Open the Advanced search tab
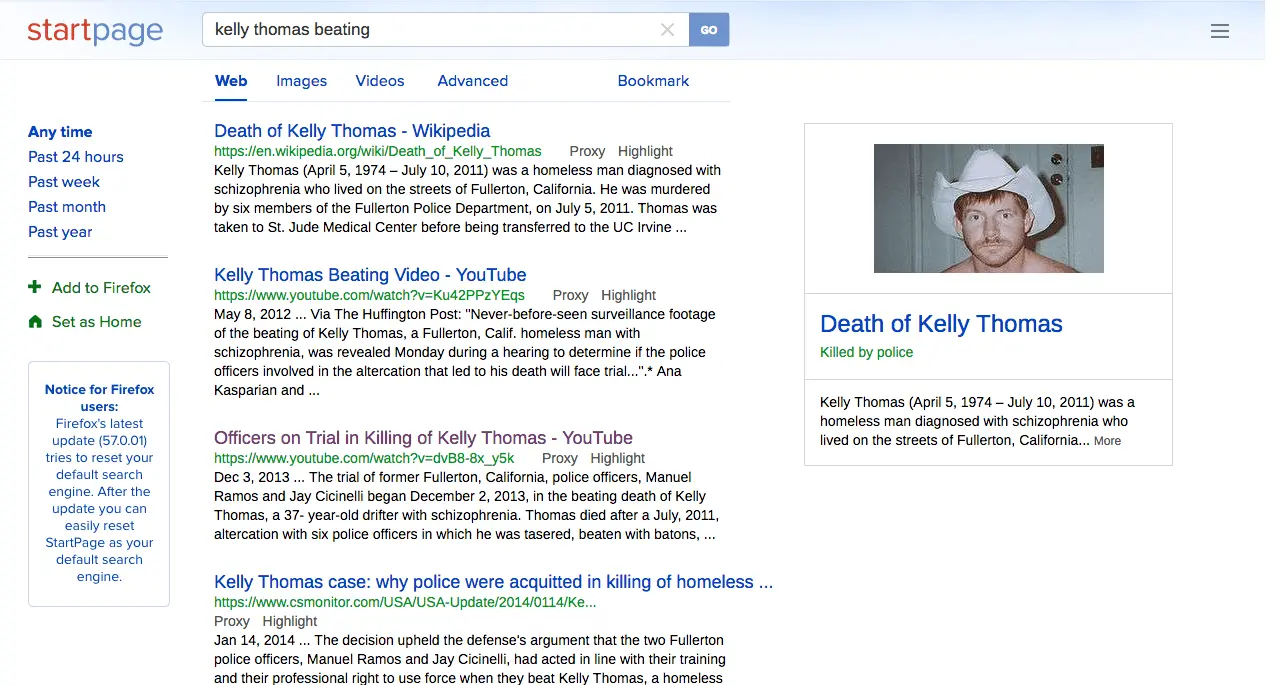1280x685 pixels. (472, 81)
